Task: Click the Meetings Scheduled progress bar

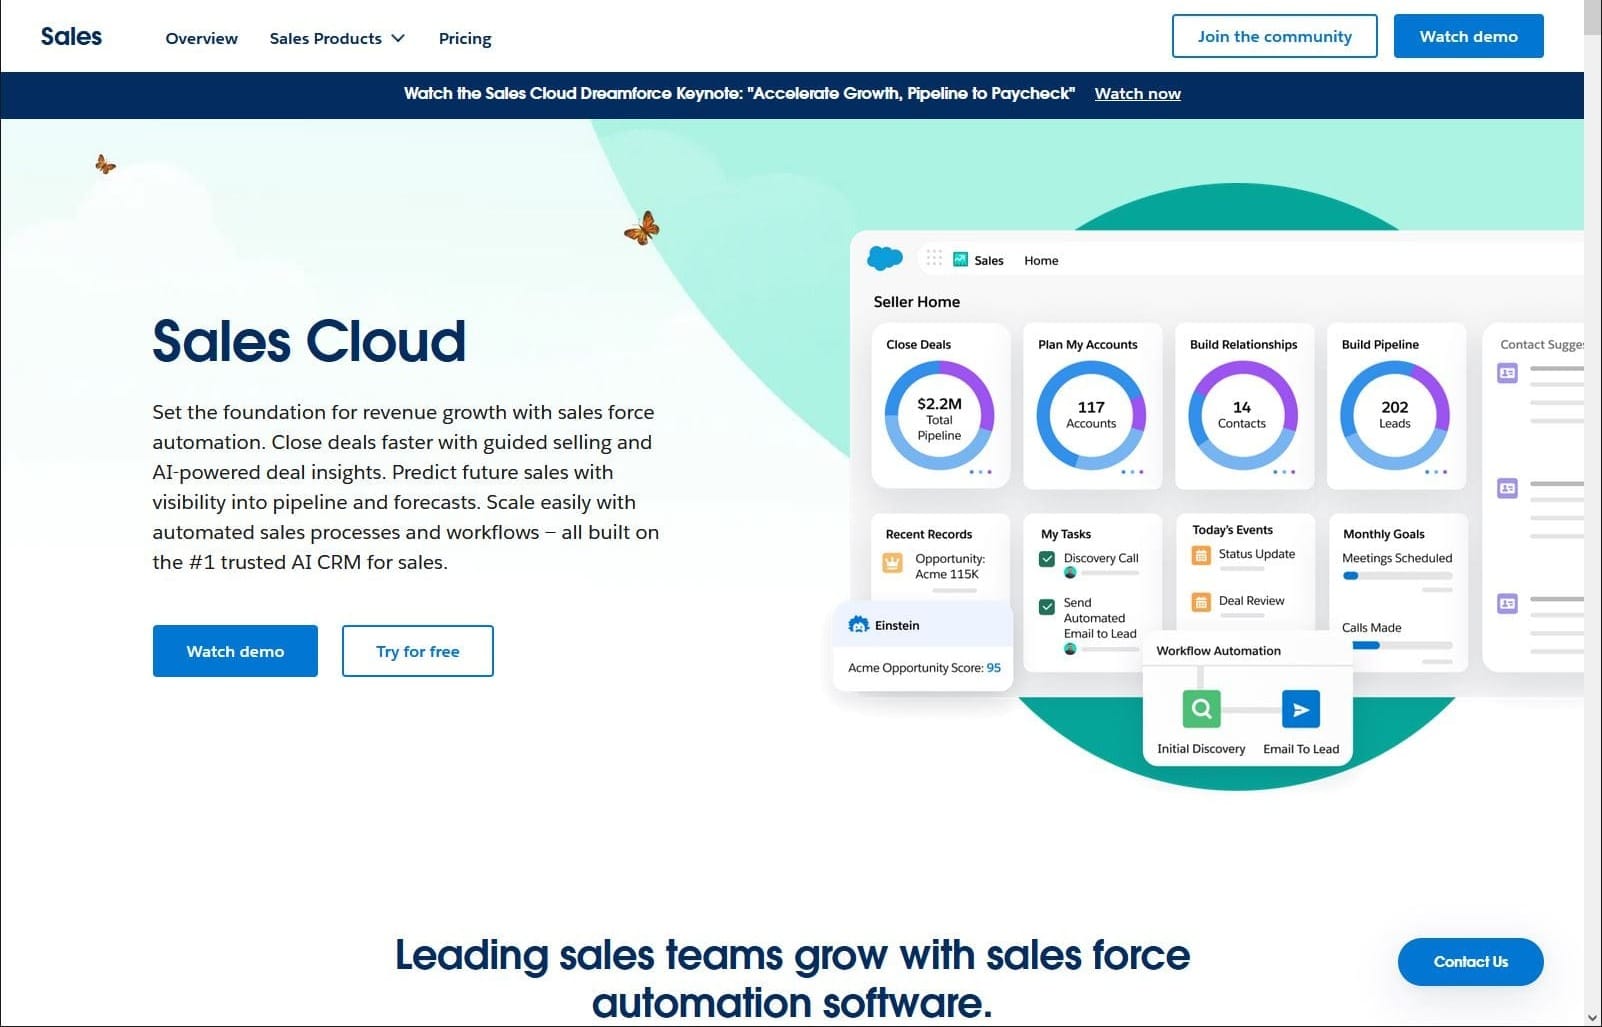Action: [1396, 575]
